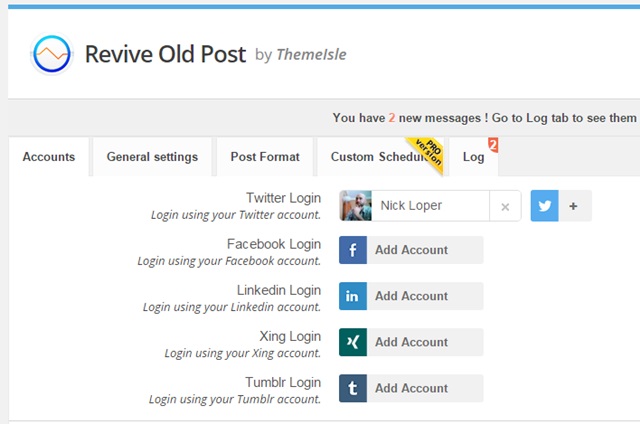Click the Tumblr Login label
640x424 pixels.
pyautogui.click(x=283, y=382)
